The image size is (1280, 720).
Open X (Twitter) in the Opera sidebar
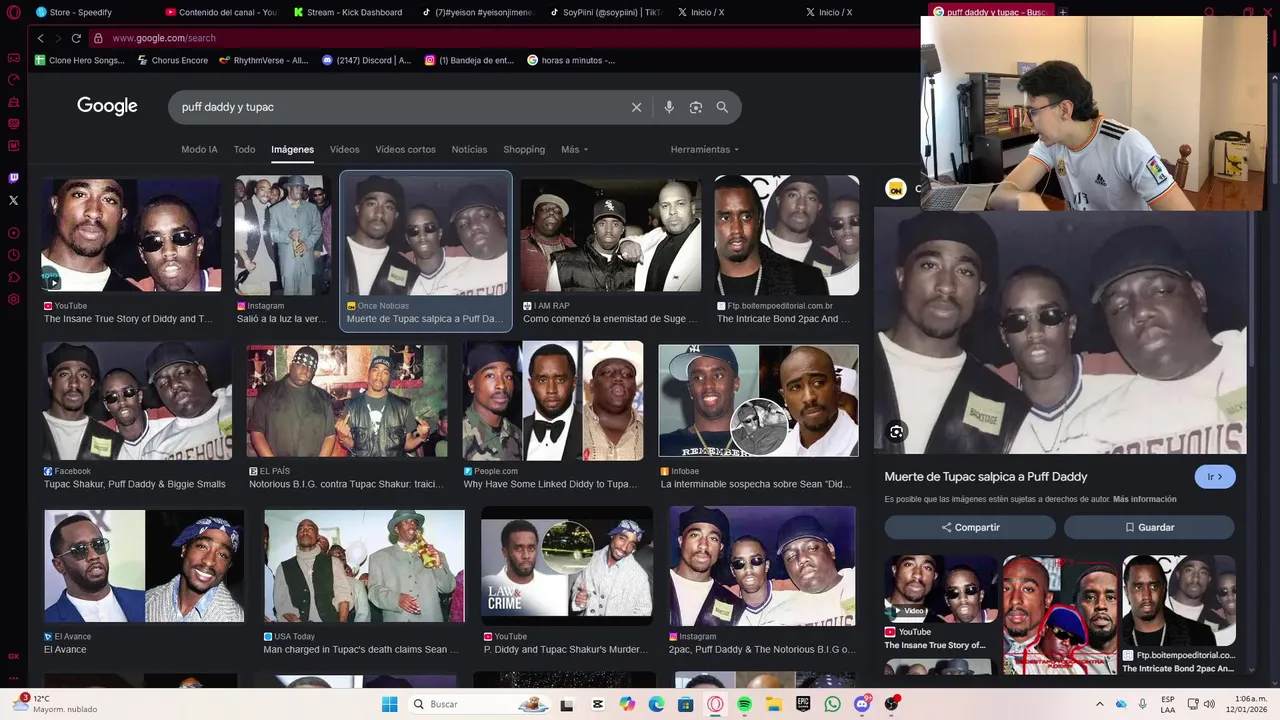click(x=13, y=200)
